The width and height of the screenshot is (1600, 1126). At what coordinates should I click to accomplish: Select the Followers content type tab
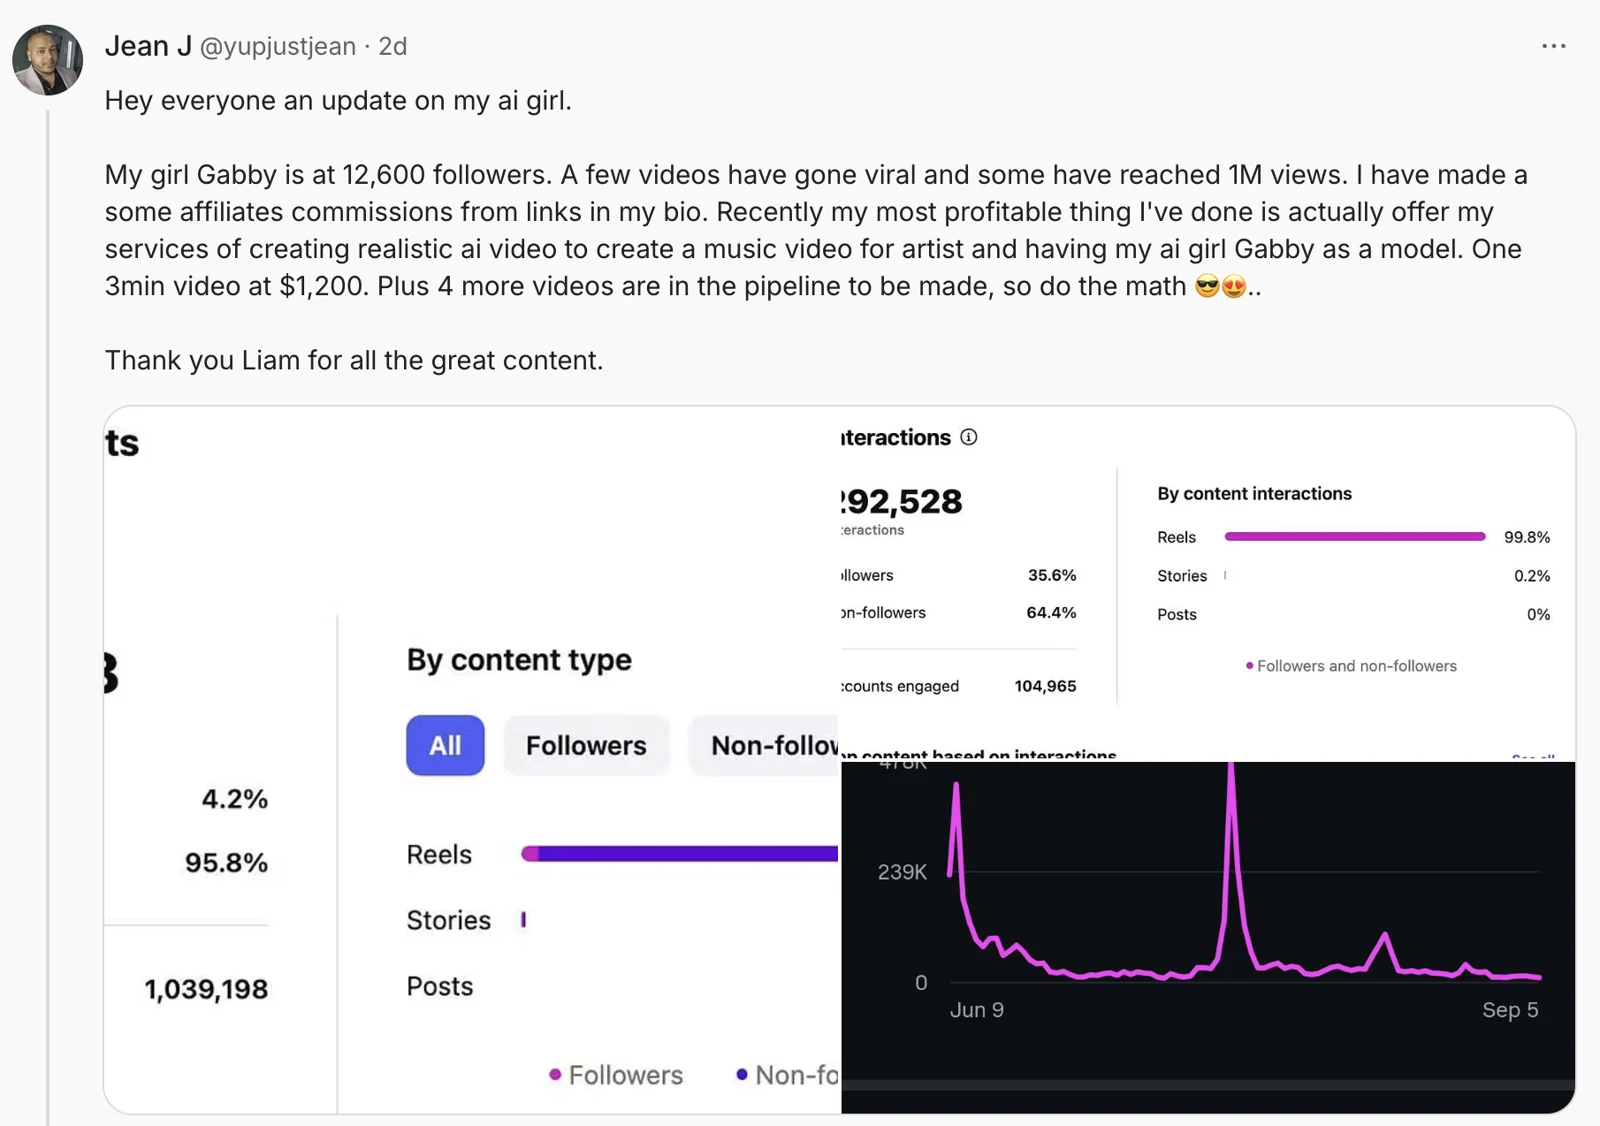coord(586,745)
